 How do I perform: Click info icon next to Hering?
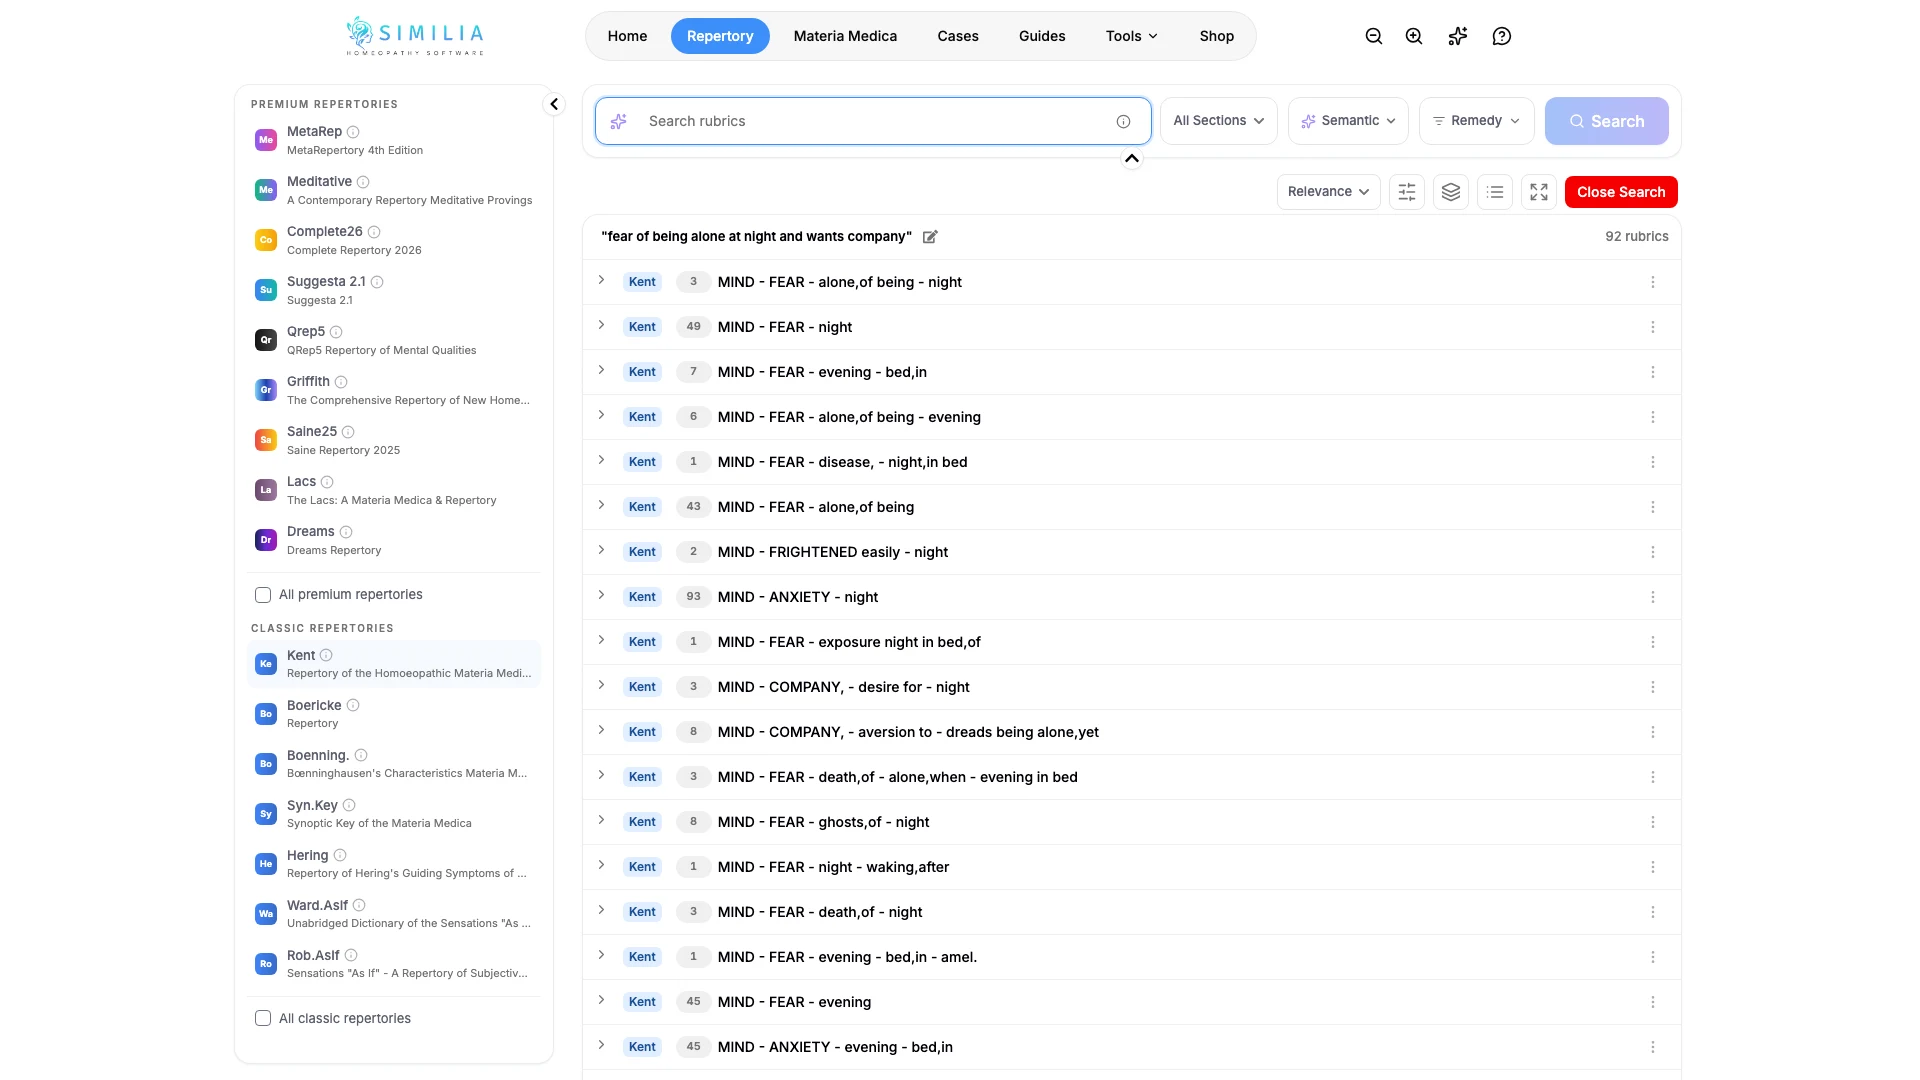(x=340, y=855)
